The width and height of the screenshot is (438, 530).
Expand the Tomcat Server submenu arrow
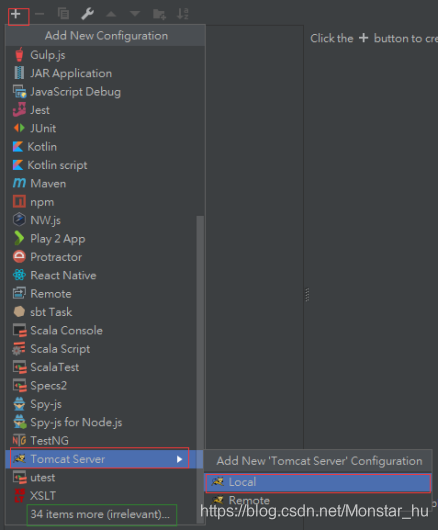click(179, 459)
